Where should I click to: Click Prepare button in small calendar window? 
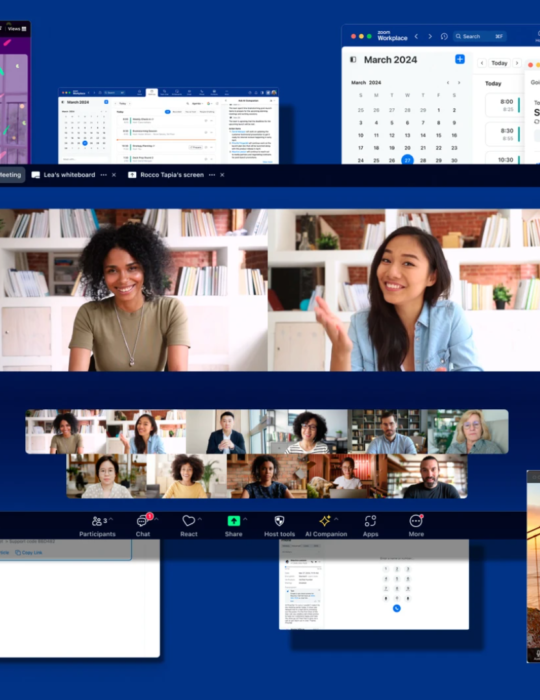[x=195, y=147]
